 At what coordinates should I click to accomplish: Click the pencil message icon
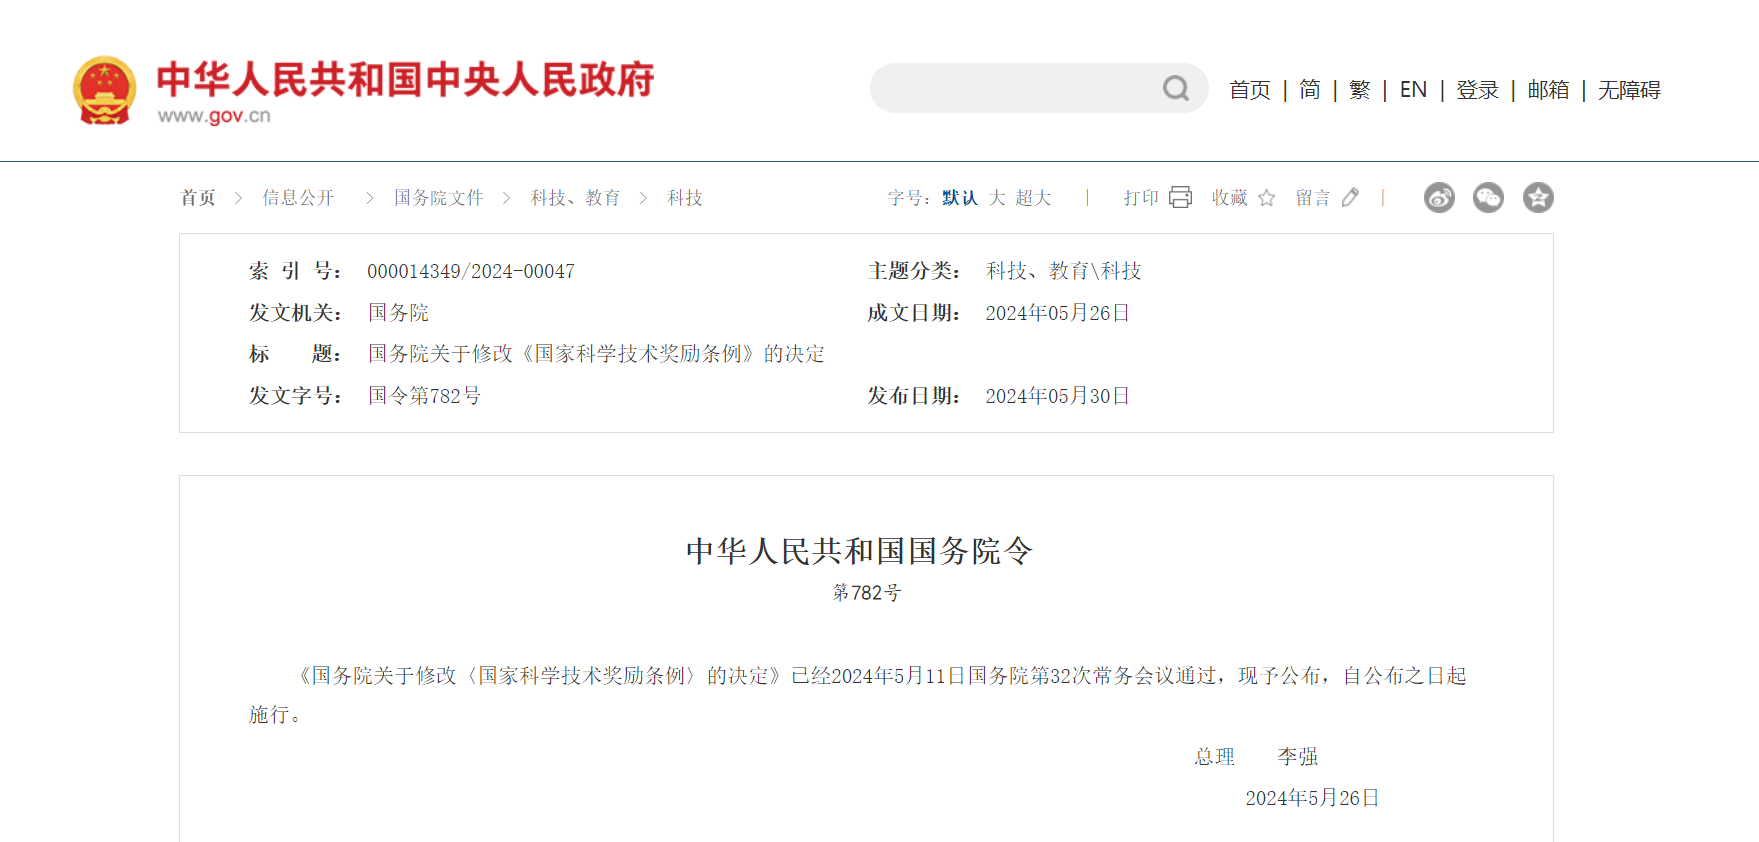coord(1350,197)
